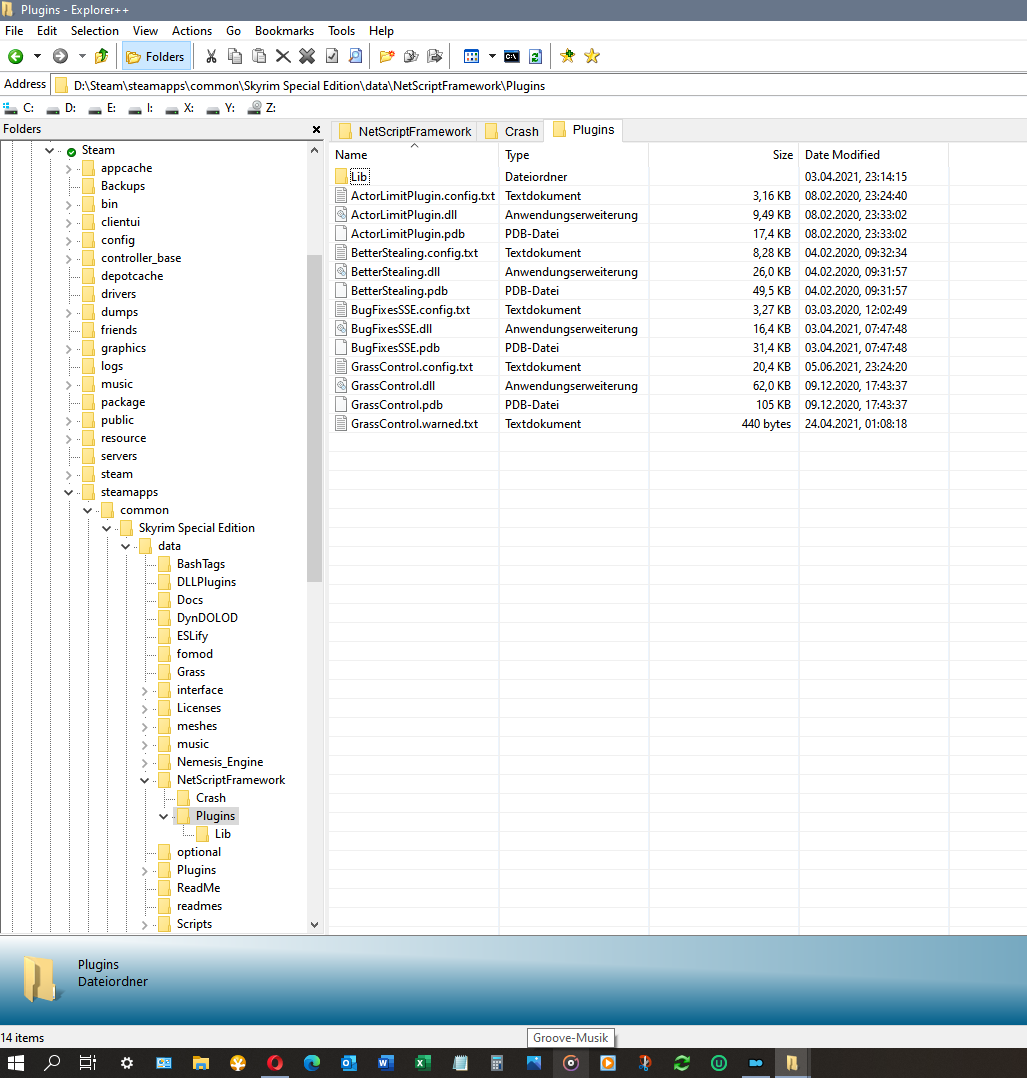Open the Views dropdown arrow
The width and height of the screenshot is (1027, 1078).
(492, 57)
